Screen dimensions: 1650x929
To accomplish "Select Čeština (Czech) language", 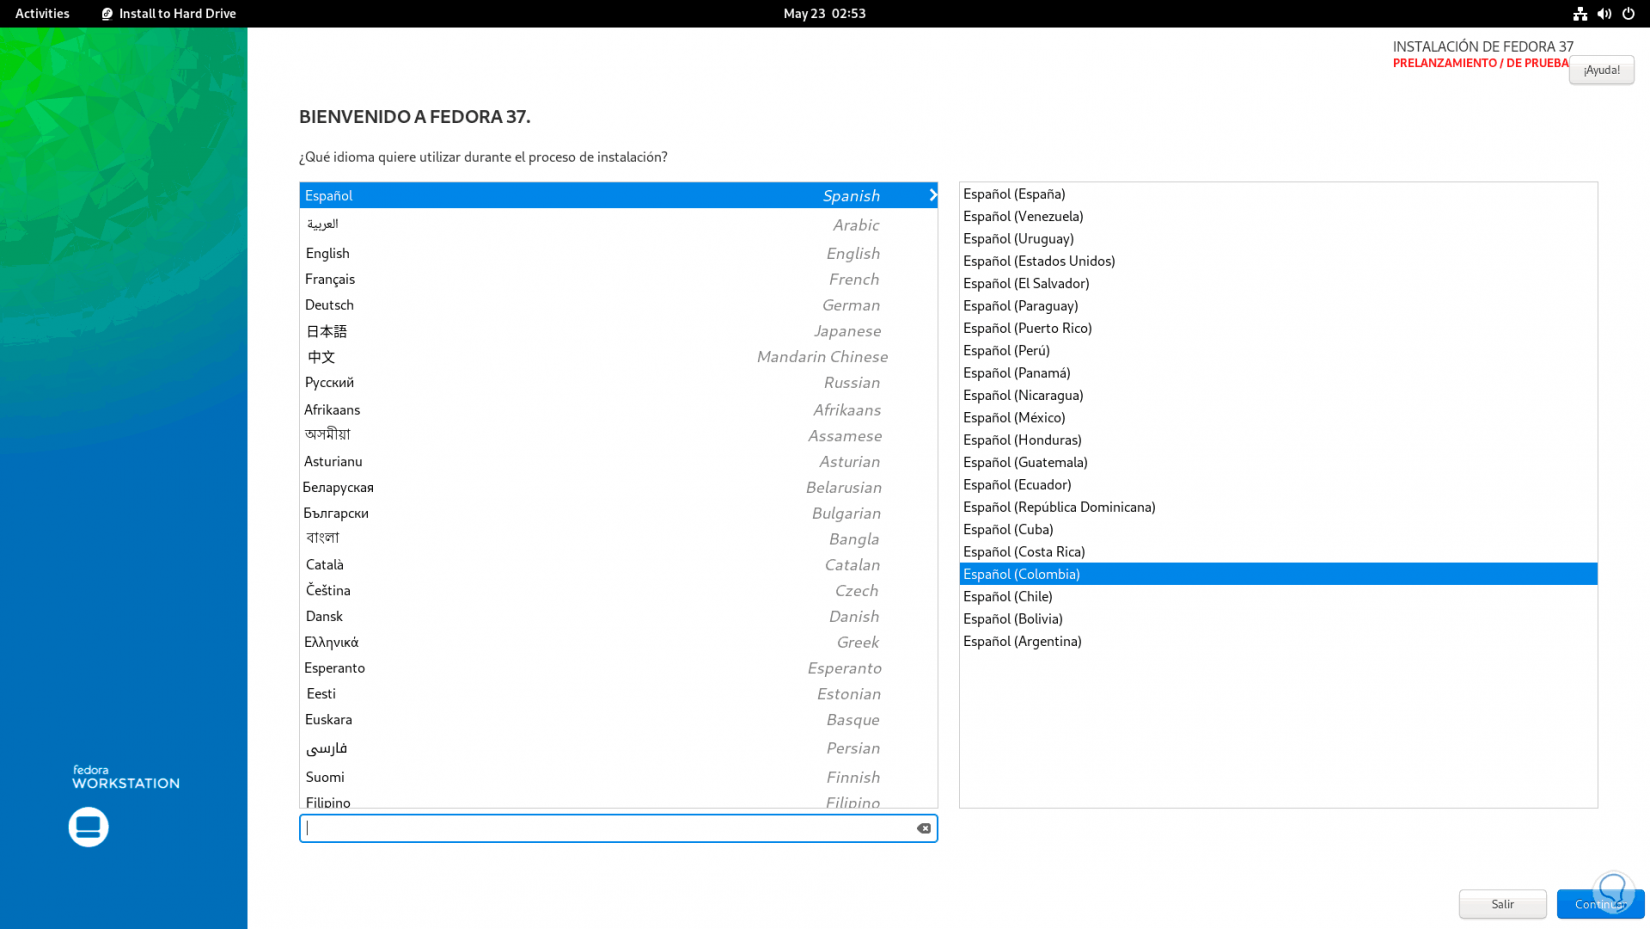I will point(618,591).
